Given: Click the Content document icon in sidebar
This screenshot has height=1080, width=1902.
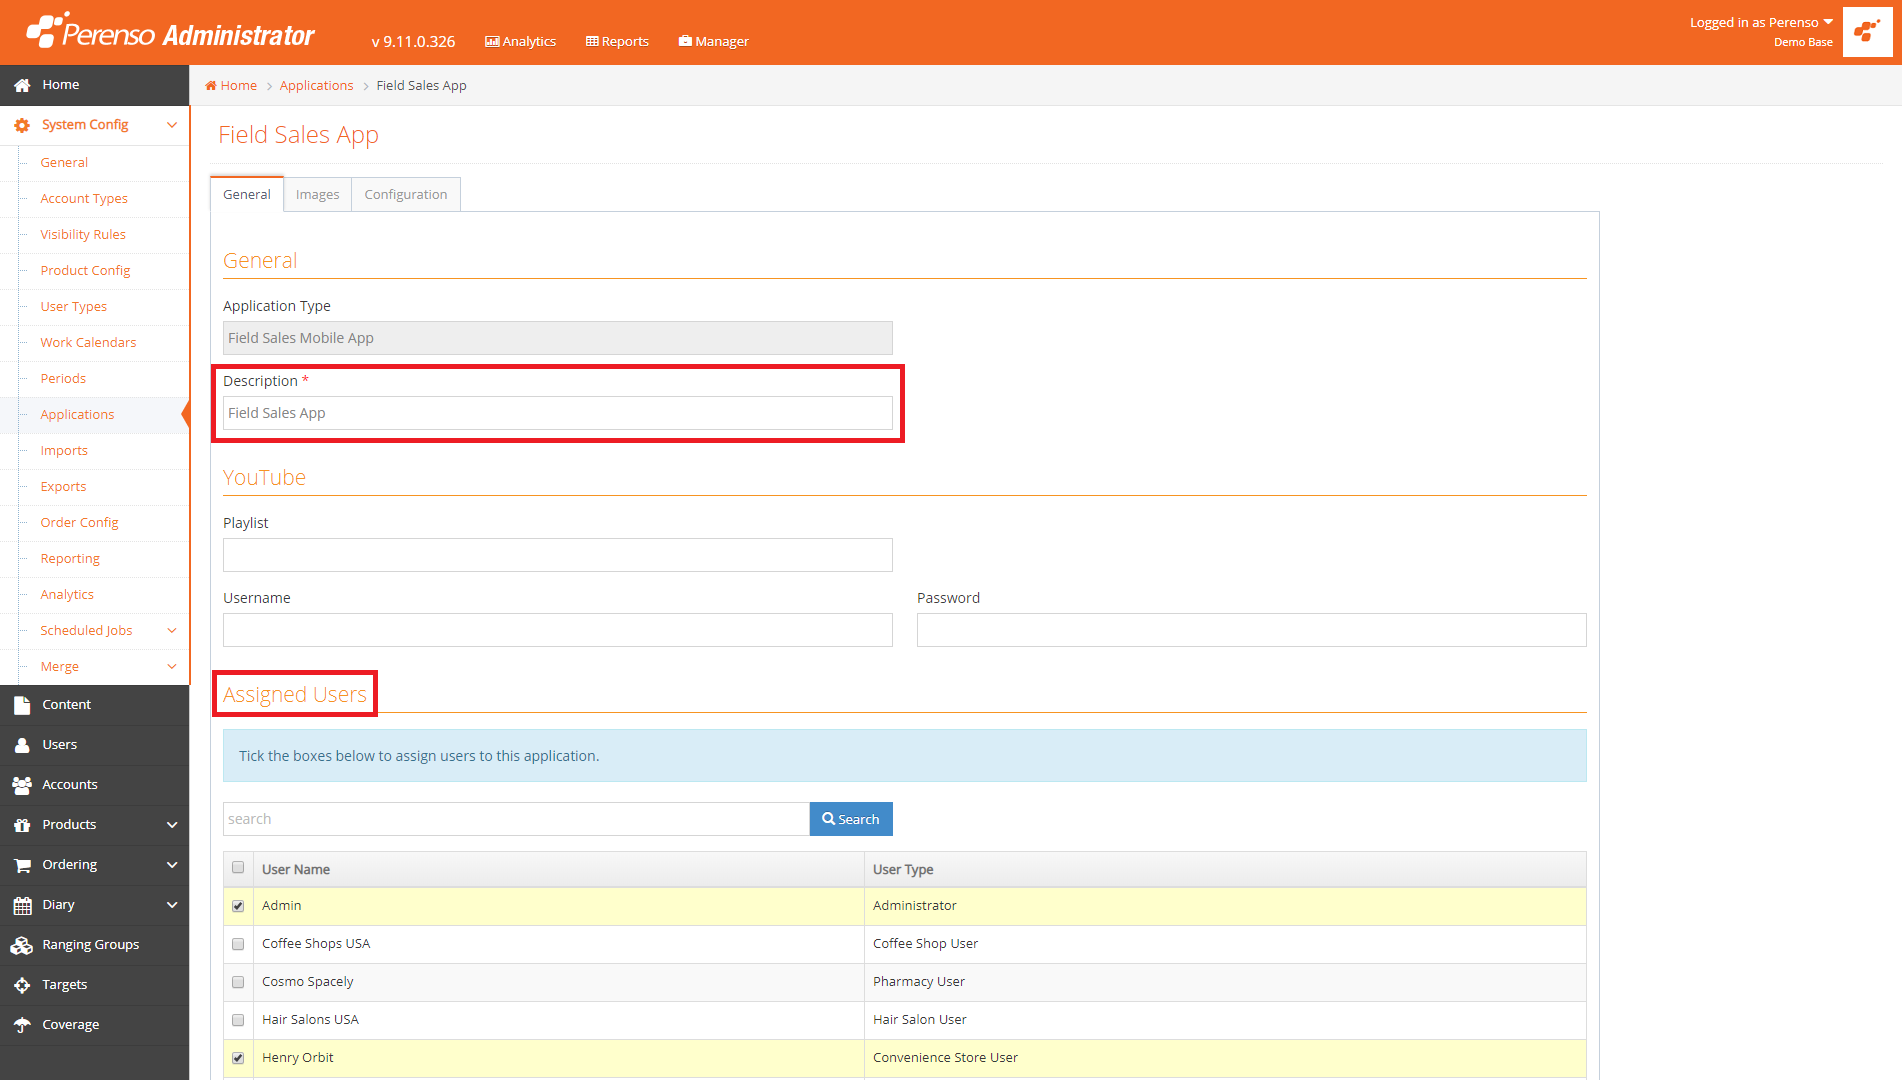Looking at the screenshot, I should tap(22, 705).
